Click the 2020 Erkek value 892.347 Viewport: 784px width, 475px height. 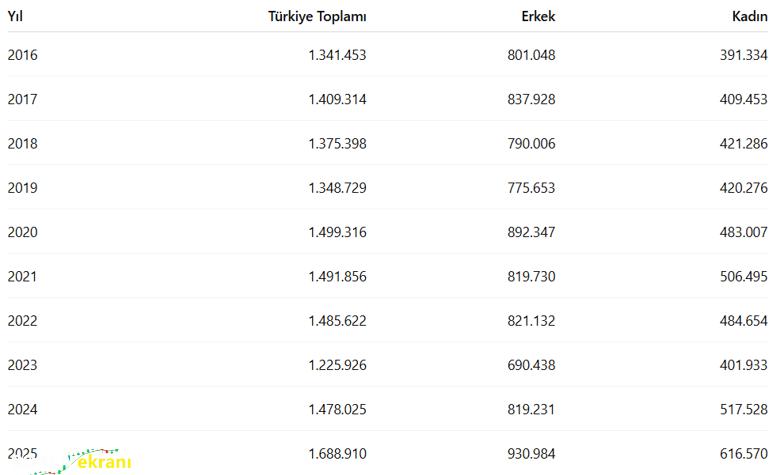tap(531, 232)
